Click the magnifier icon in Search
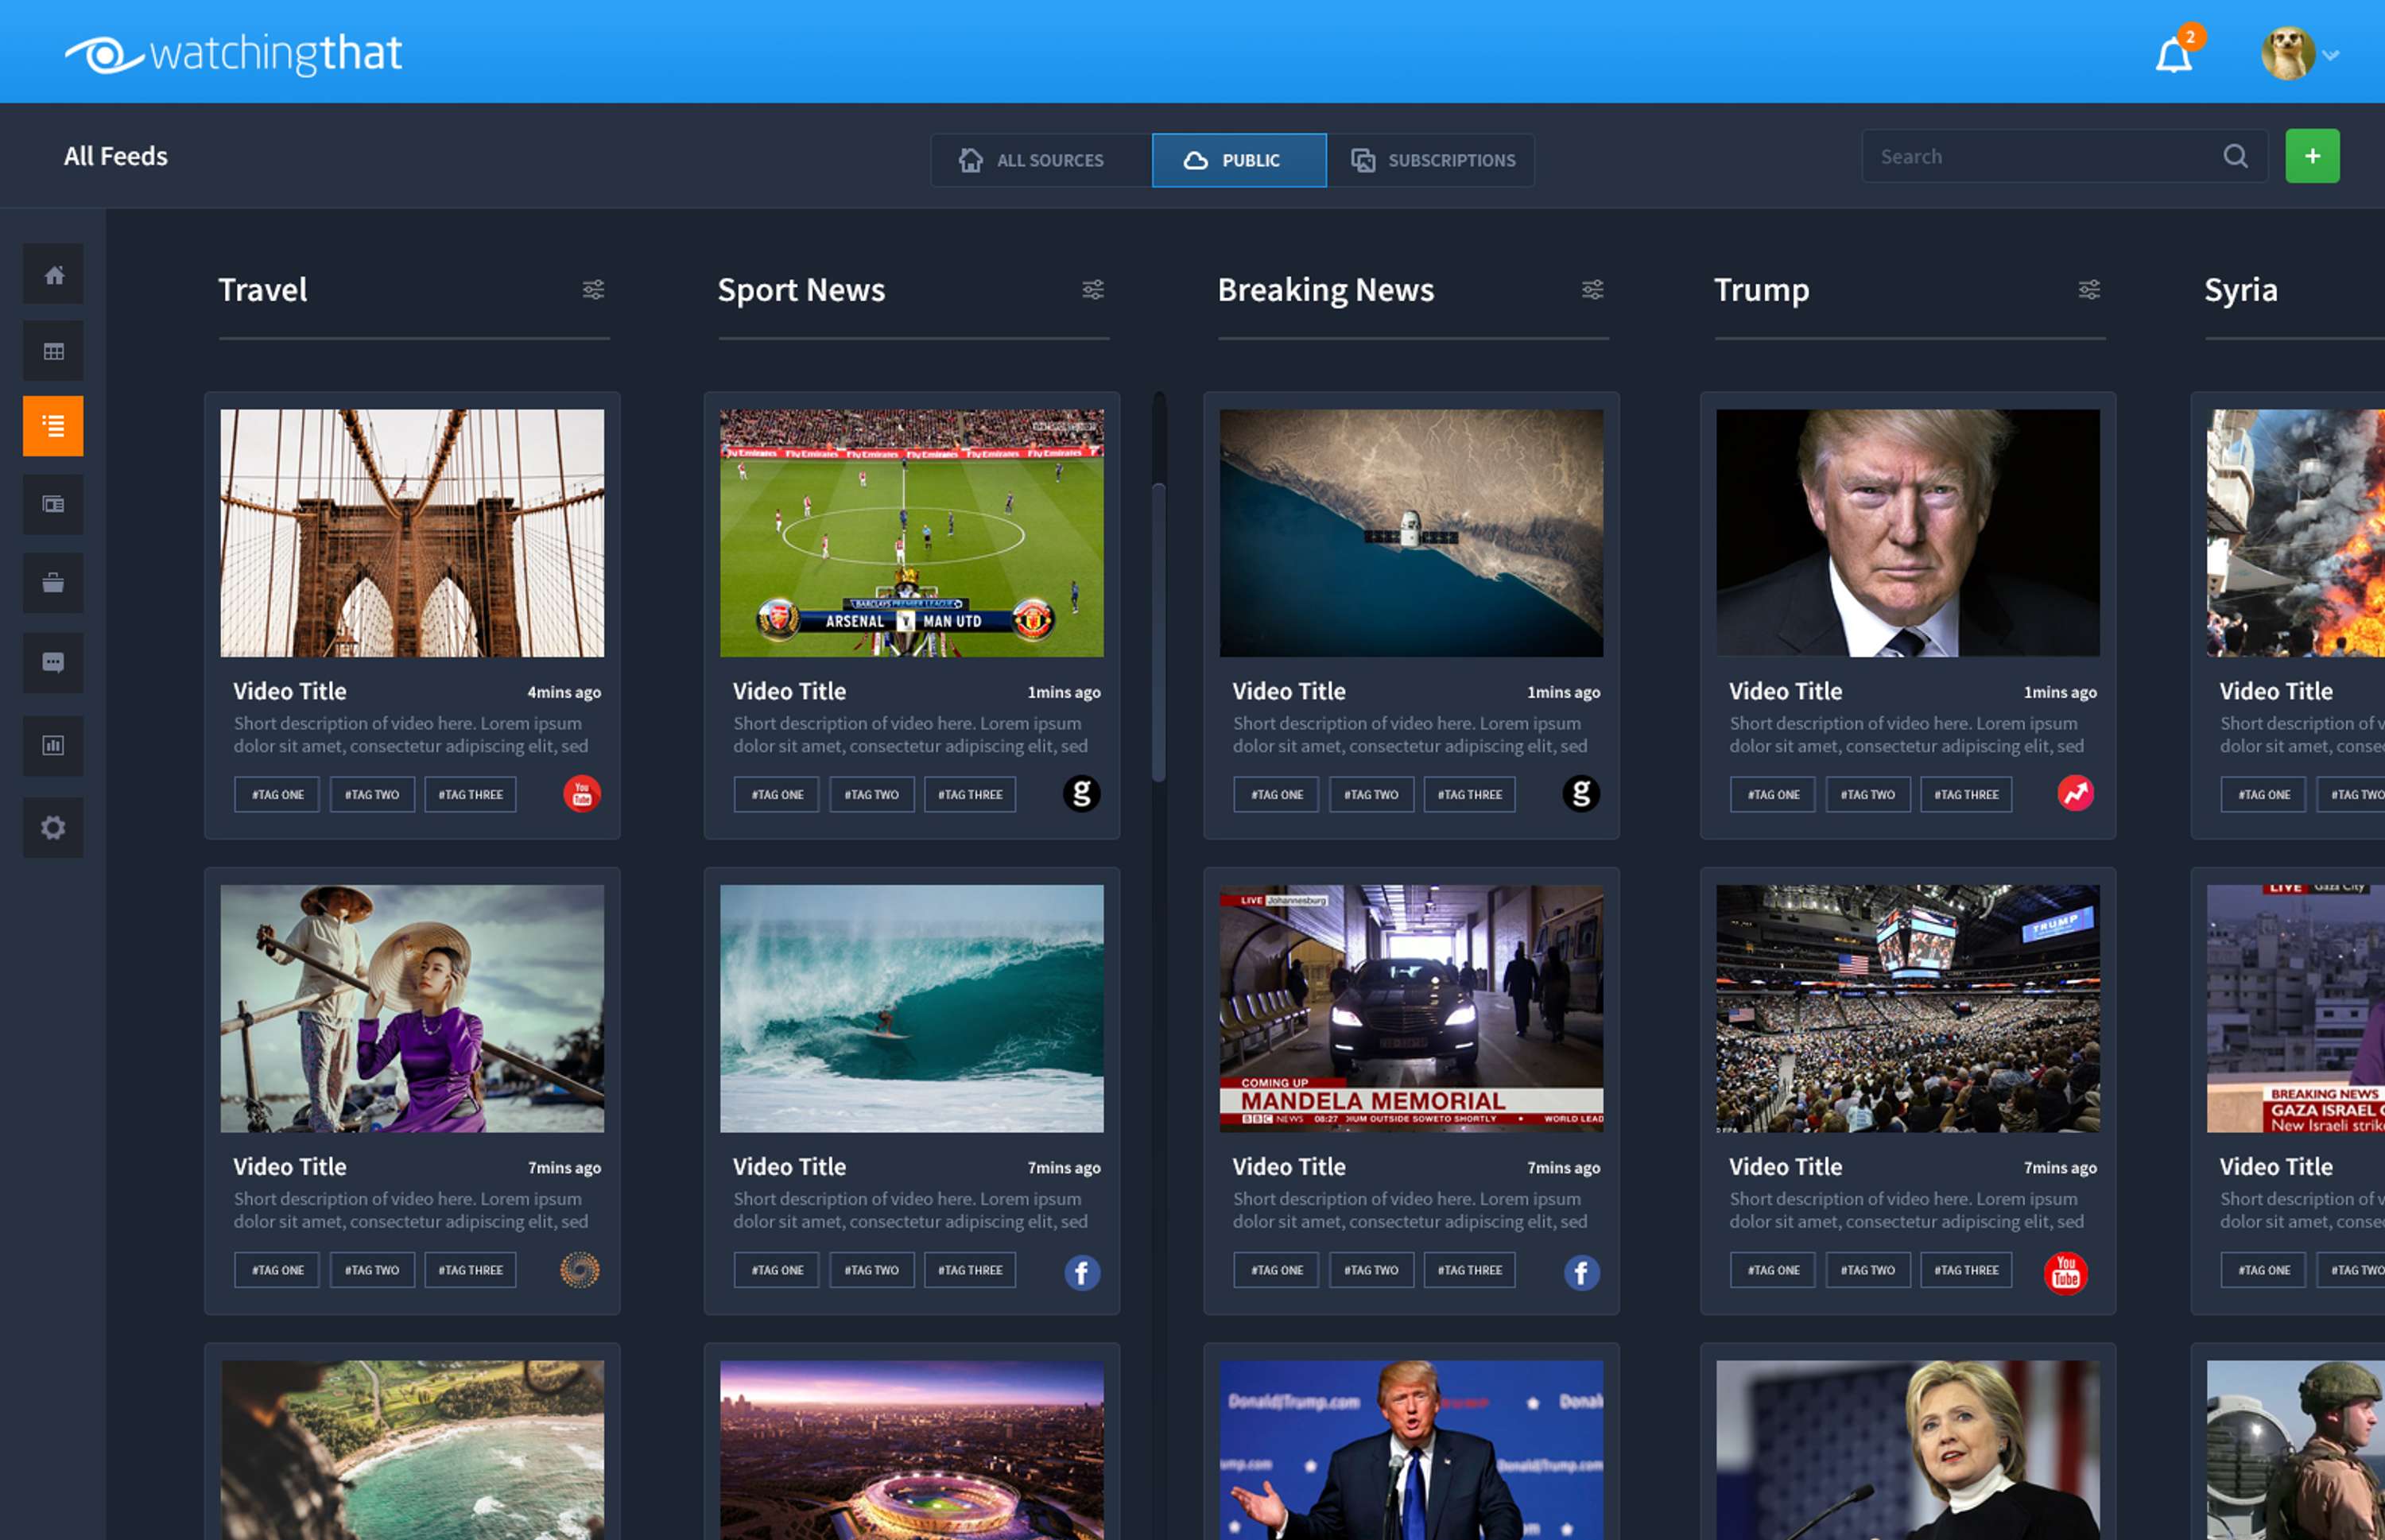This screenshot has height=1540, width=2385. tap(2235, 156)
